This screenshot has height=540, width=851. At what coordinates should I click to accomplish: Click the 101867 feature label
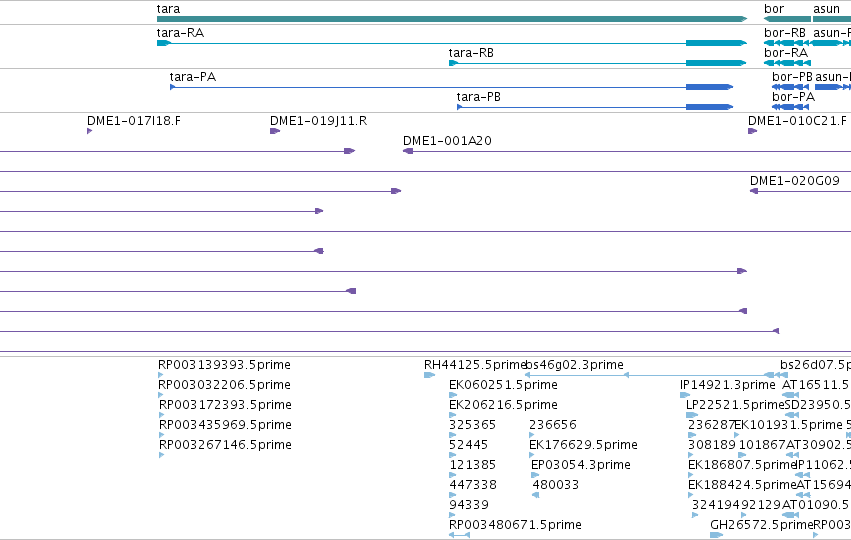[762, 444]
